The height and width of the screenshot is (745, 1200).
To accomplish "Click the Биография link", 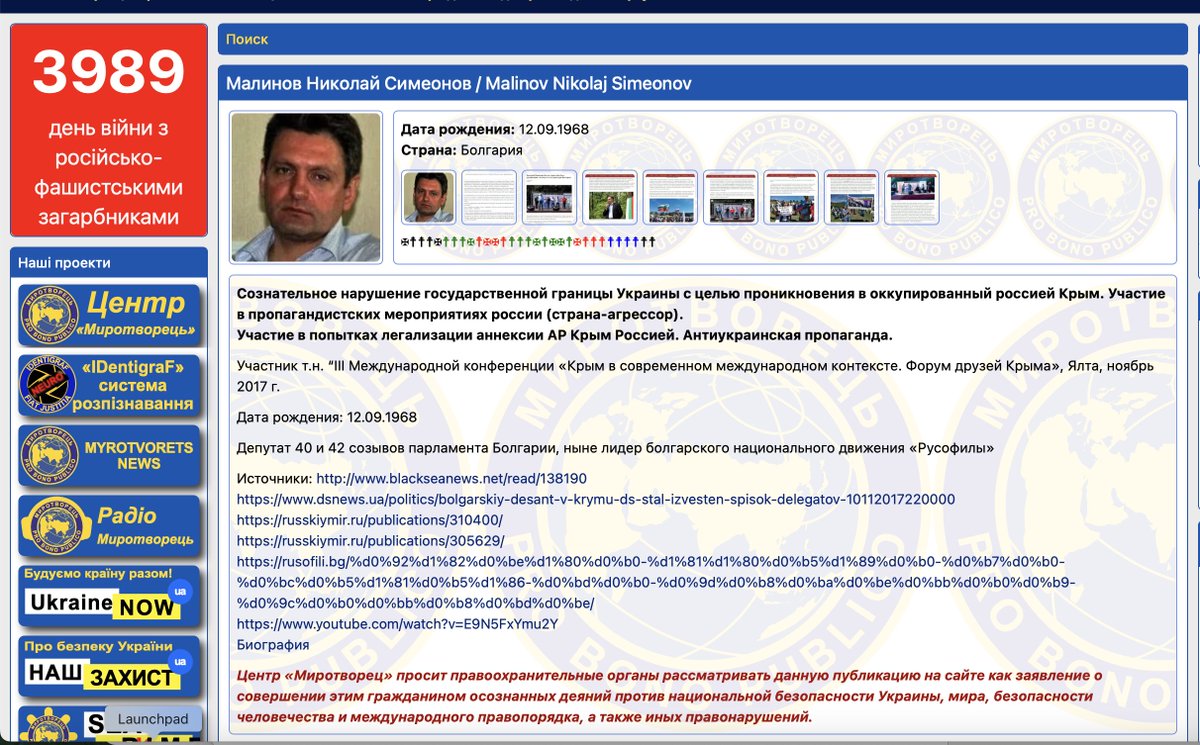I will click(273, 645).
